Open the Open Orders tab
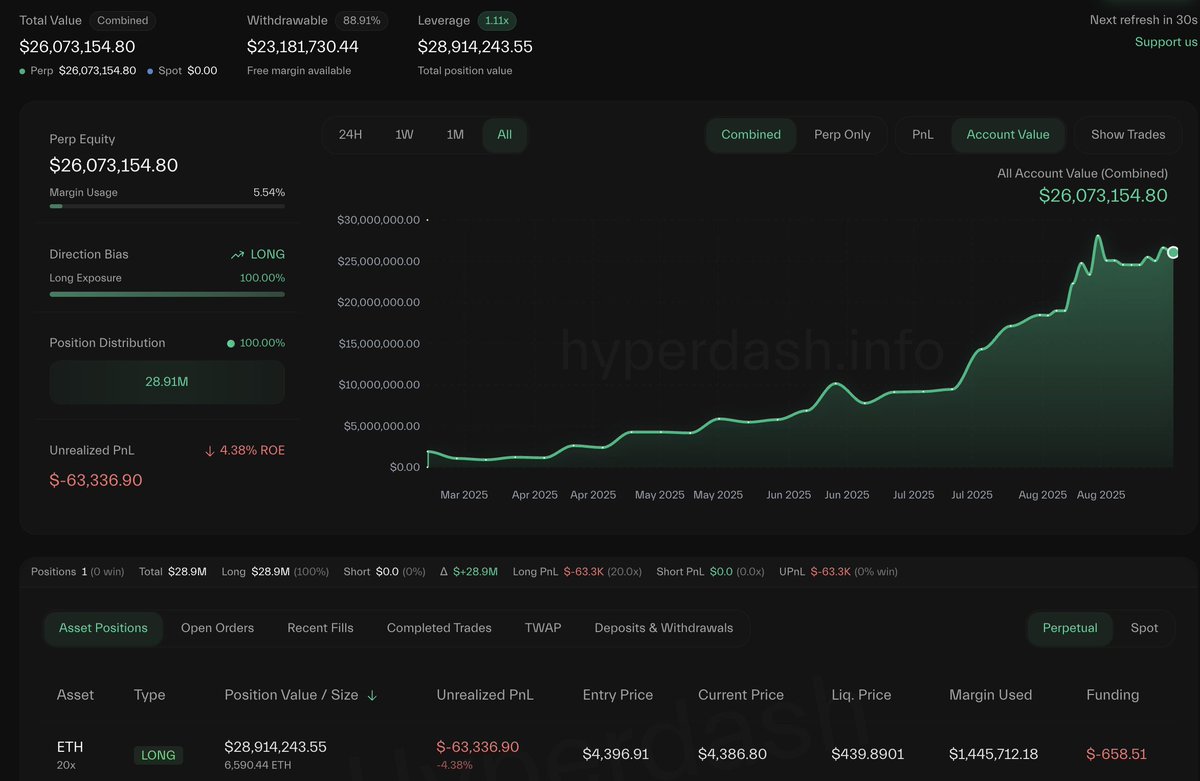The image size is (1200, 781). point(217,628)
